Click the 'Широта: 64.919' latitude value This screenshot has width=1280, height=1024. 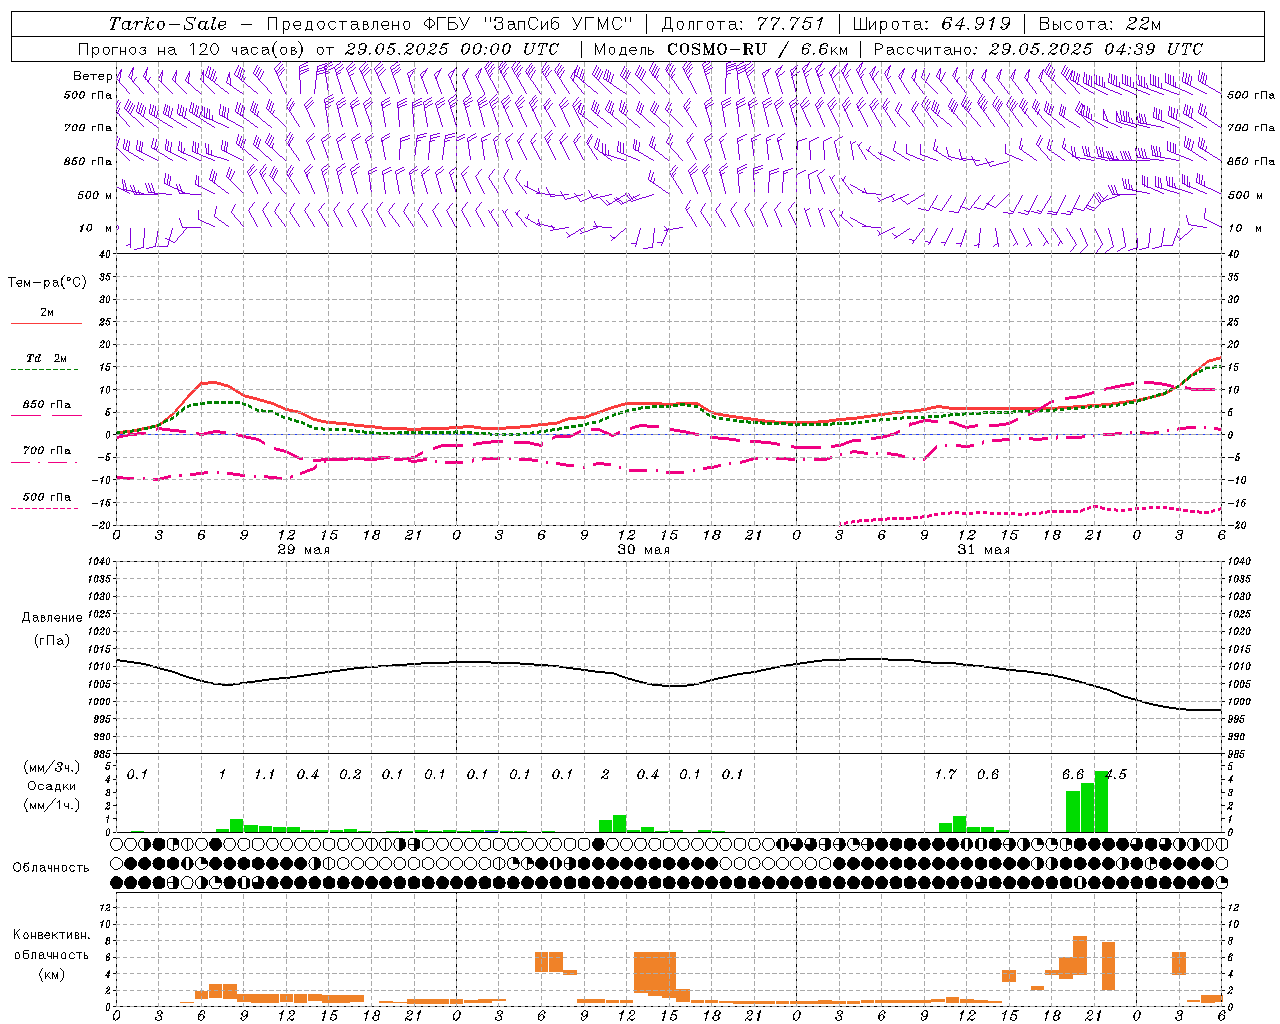(931, 24)
